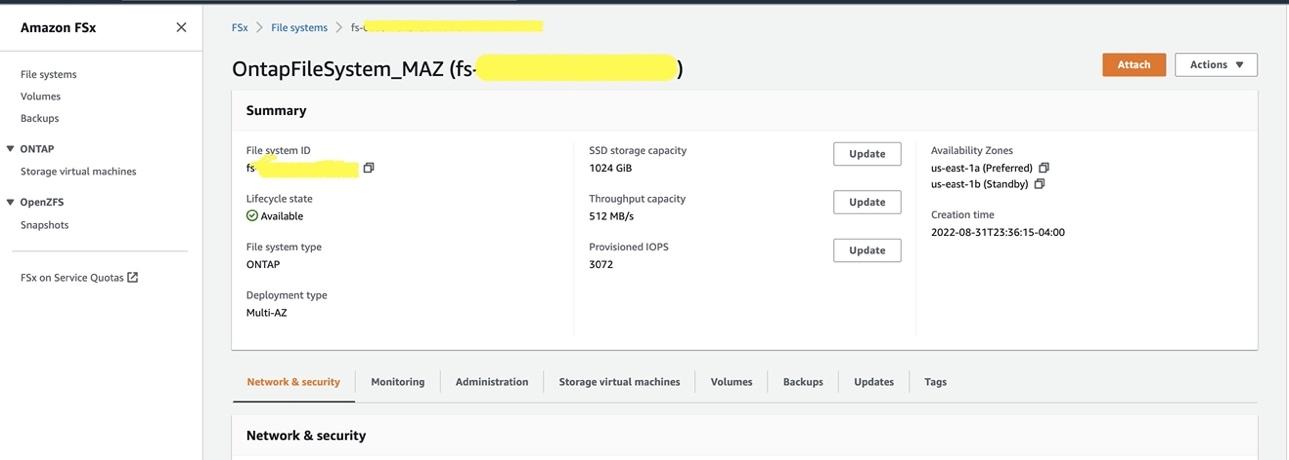Go to File systems breadcrumb link
Image resolution: width=1289 pixels, height=460 pixels.
click(x=299, y=28)
